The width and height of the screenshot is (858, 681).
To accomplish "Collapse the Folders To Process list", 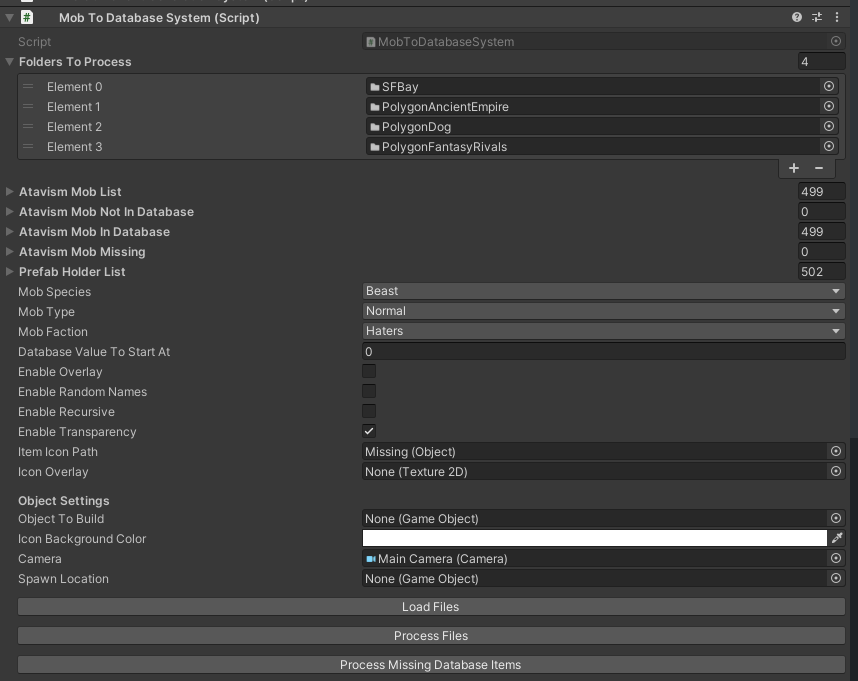I will click(x=9, y=61).
